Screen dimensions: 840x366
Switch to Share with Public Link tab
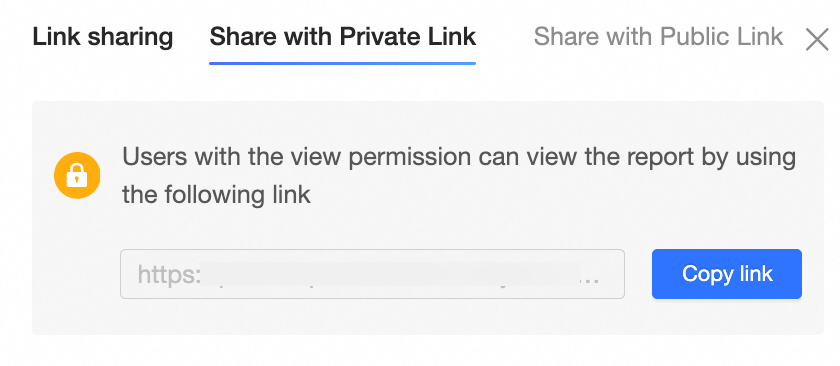pos(658,36)
